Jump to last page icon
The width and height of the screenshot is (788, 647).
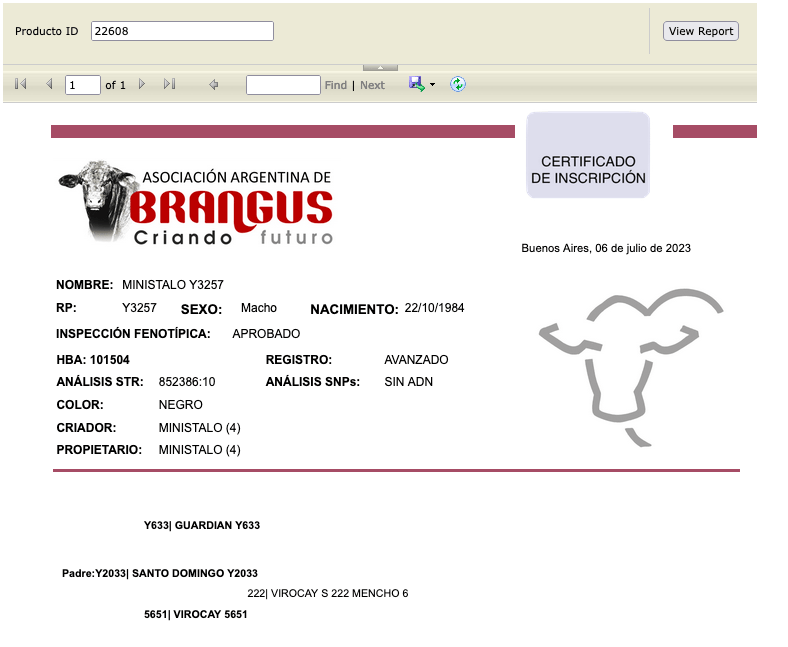pyautogui.click(x=169, y=85)
